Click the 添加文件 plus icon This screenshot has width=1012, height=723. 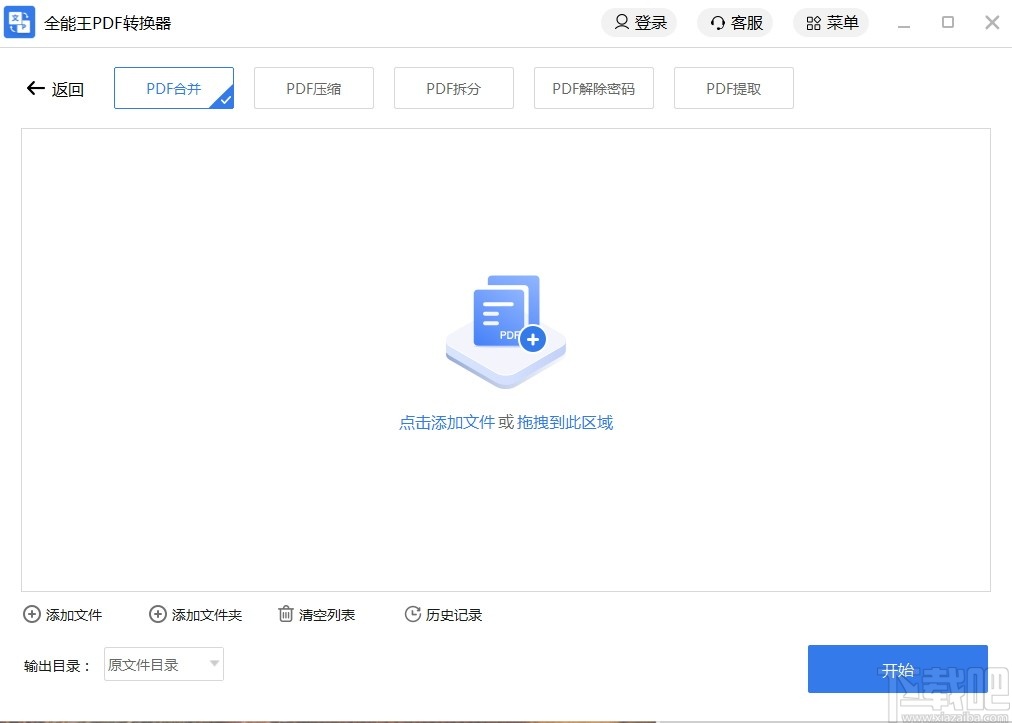[32, 615]
